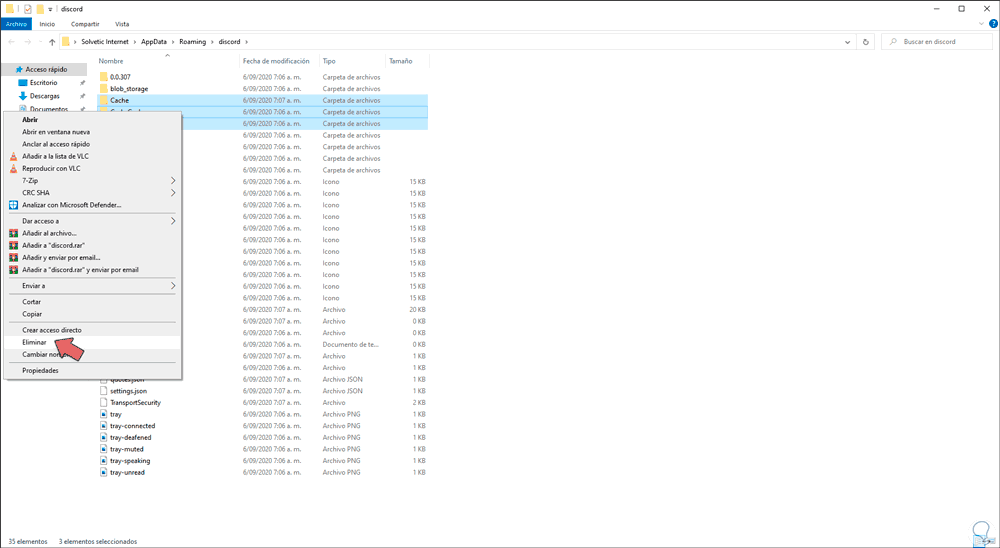Expand chevron after Solvetic Internet breadcrumb

pos(135,42)
